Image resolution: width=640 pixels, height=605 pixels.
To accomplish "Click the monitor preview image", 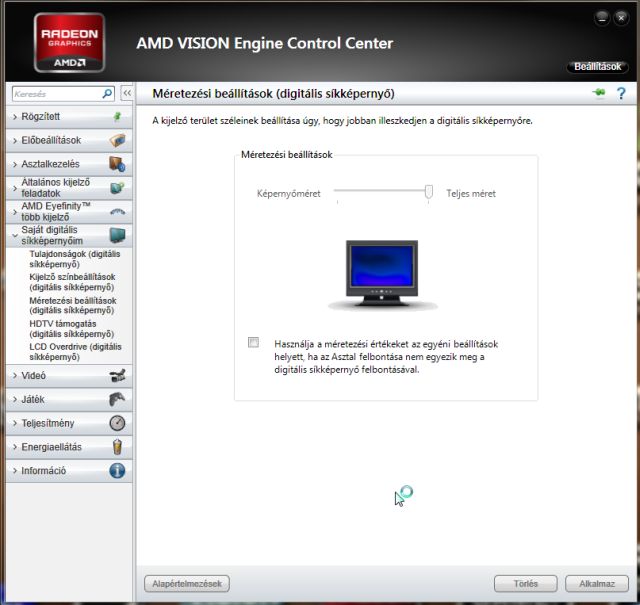I will tap(382, 274).
